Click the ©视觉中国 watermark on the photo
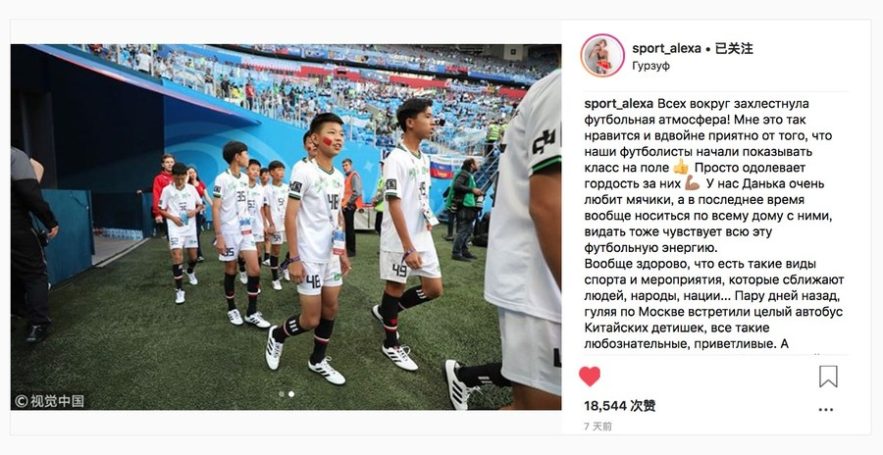883x455 pixels. point(50,401)
